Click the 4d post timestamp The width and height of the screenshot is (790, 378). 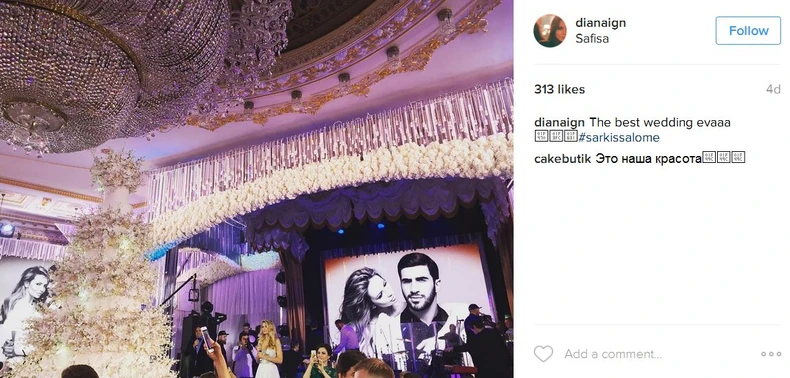click(773, 90)
